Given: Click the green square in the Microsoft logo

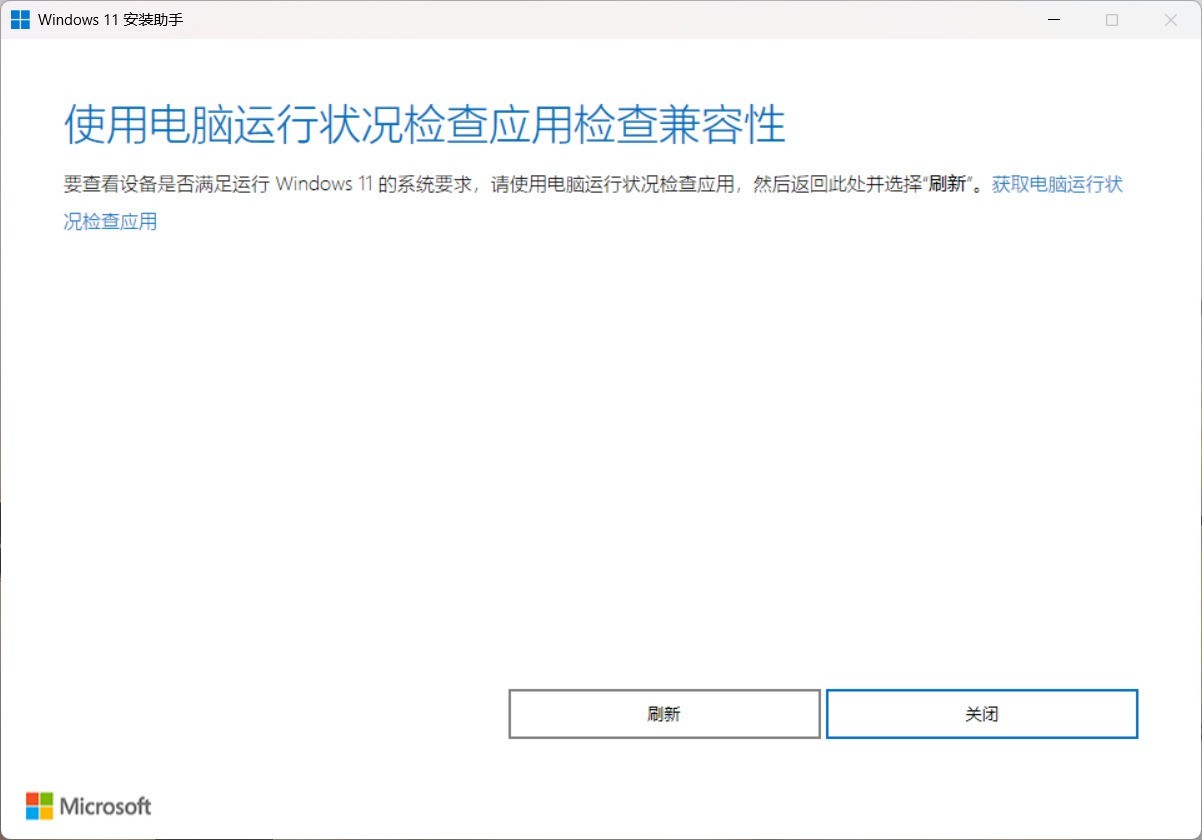Looking at the screenshot, I should (47, 797).
